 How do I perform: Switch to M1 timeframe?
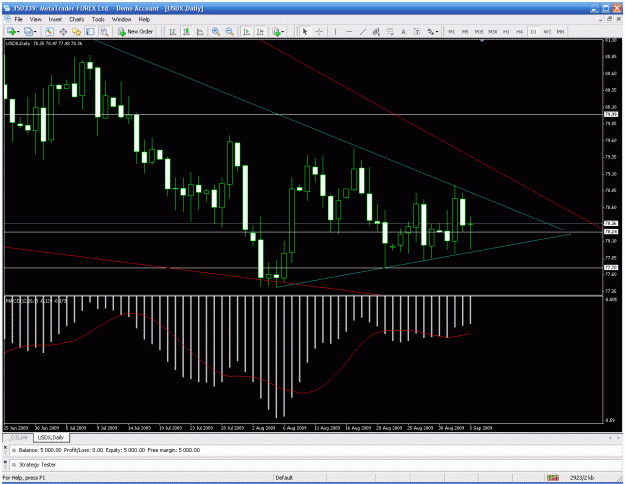click(x=452, y=31)
